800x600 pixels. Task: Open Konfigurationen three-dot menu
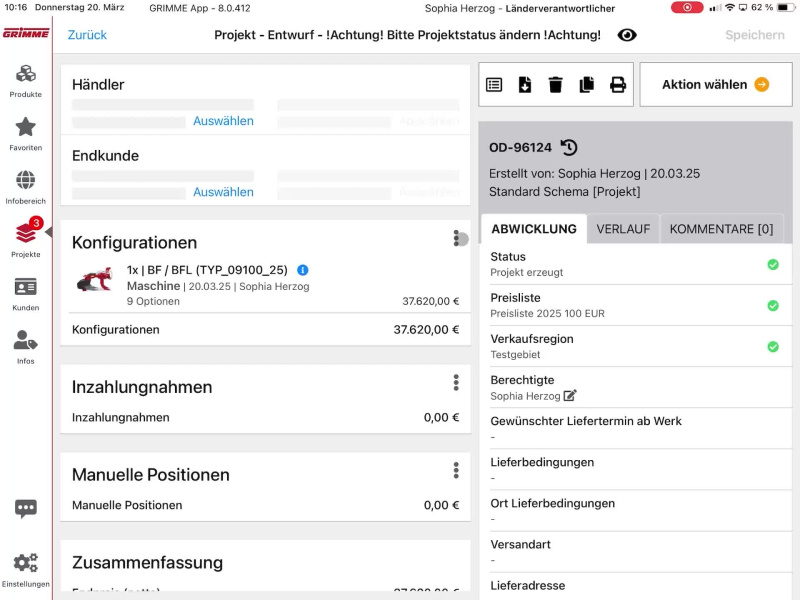pos(457,238)
